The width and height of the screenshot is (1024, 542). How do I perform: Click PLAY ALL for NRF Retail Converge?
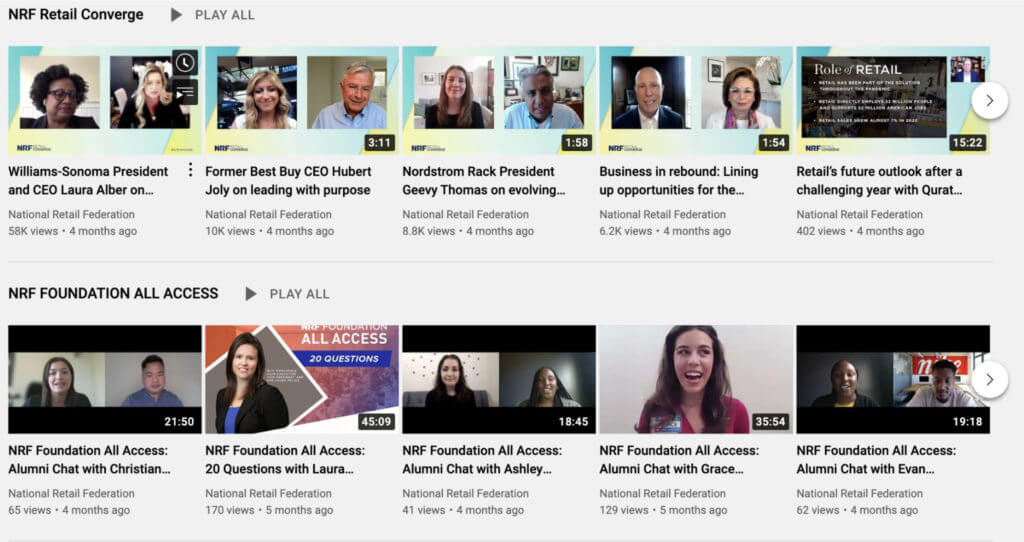click(225, 14)
